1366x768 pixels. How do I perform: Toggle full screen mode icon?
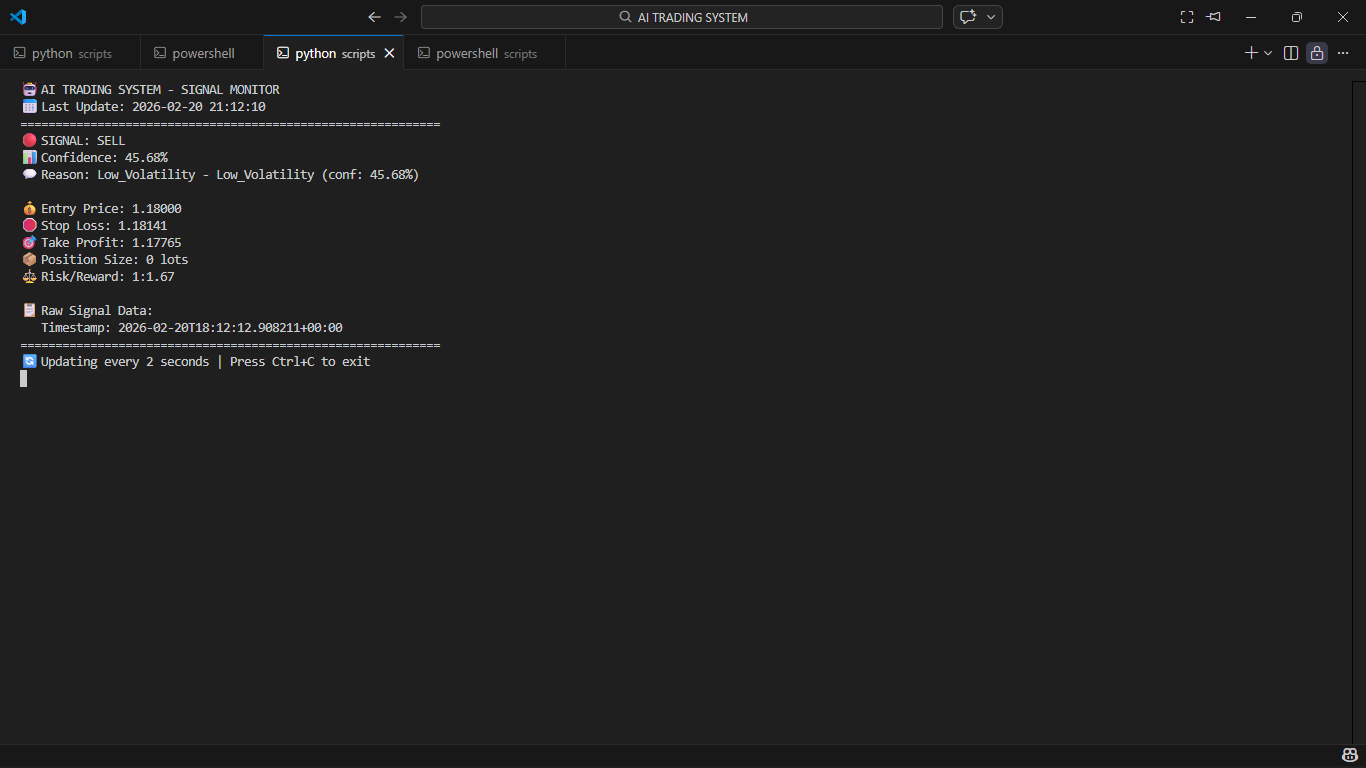[1187, 17]
